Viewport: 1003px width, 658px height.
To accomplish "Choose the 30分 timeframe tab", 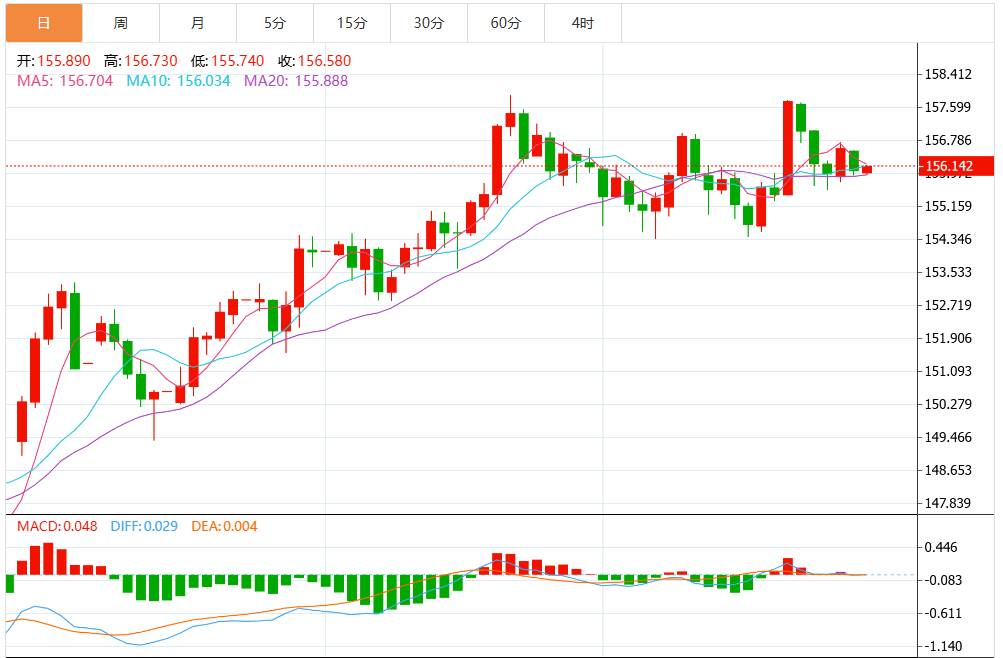I will [x=429, y=22].
